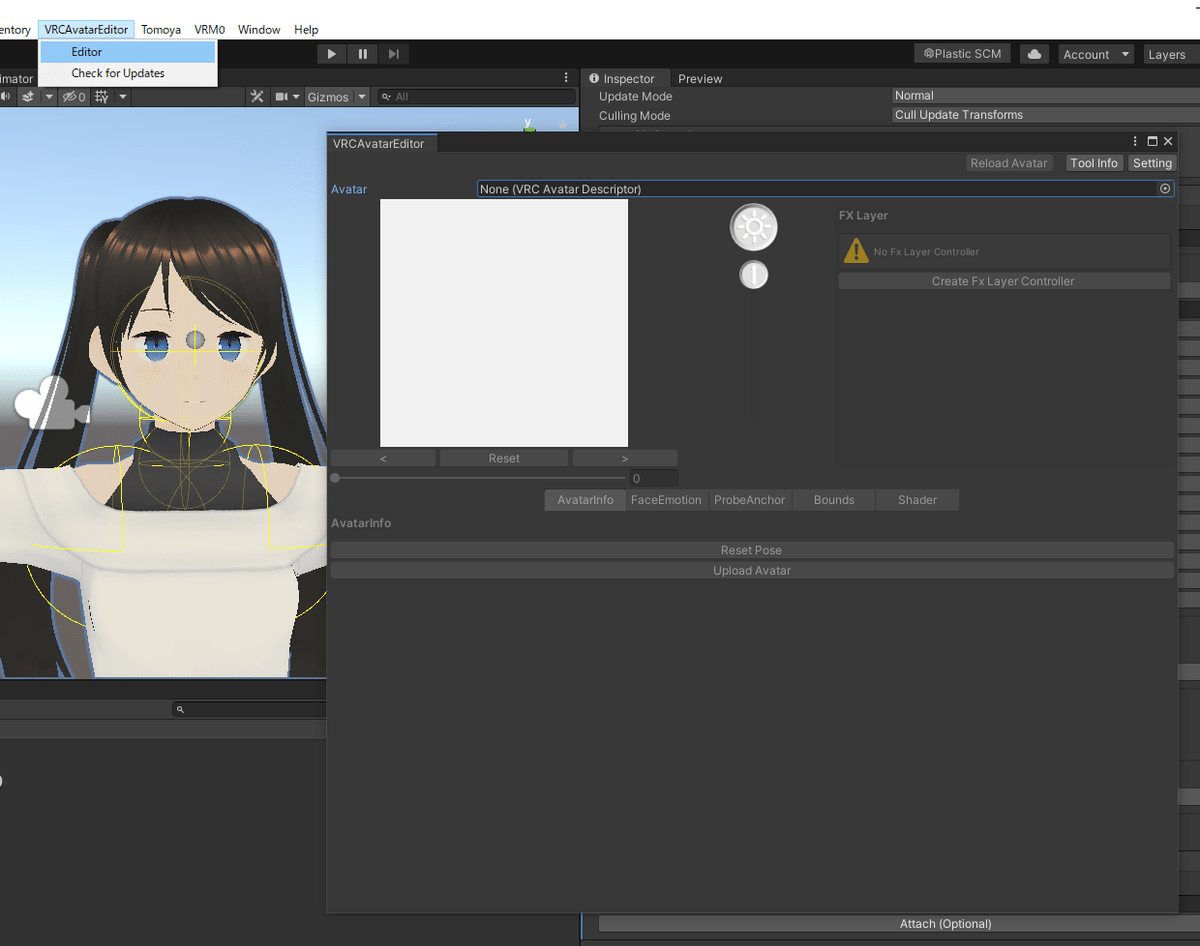The width and height of the screenshot is (1200, 946).
Task: Open the VRM0 menu
Action: (210, 30)
